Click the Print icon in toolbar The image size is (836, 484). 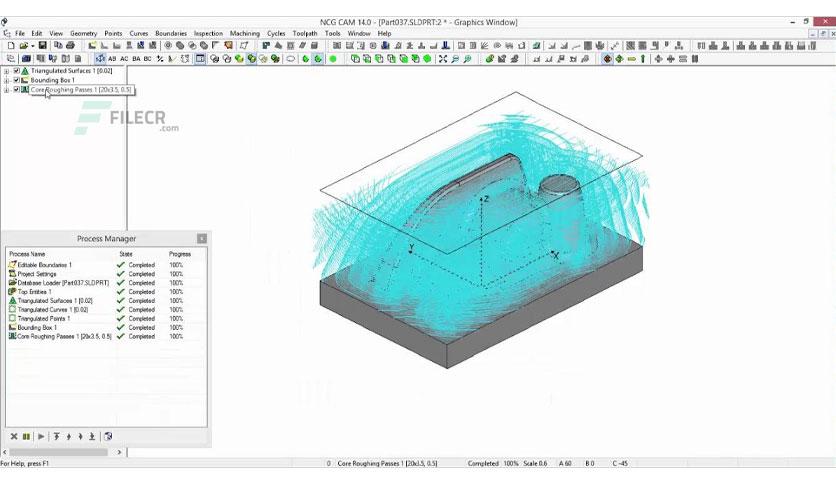tap(70, 46)
